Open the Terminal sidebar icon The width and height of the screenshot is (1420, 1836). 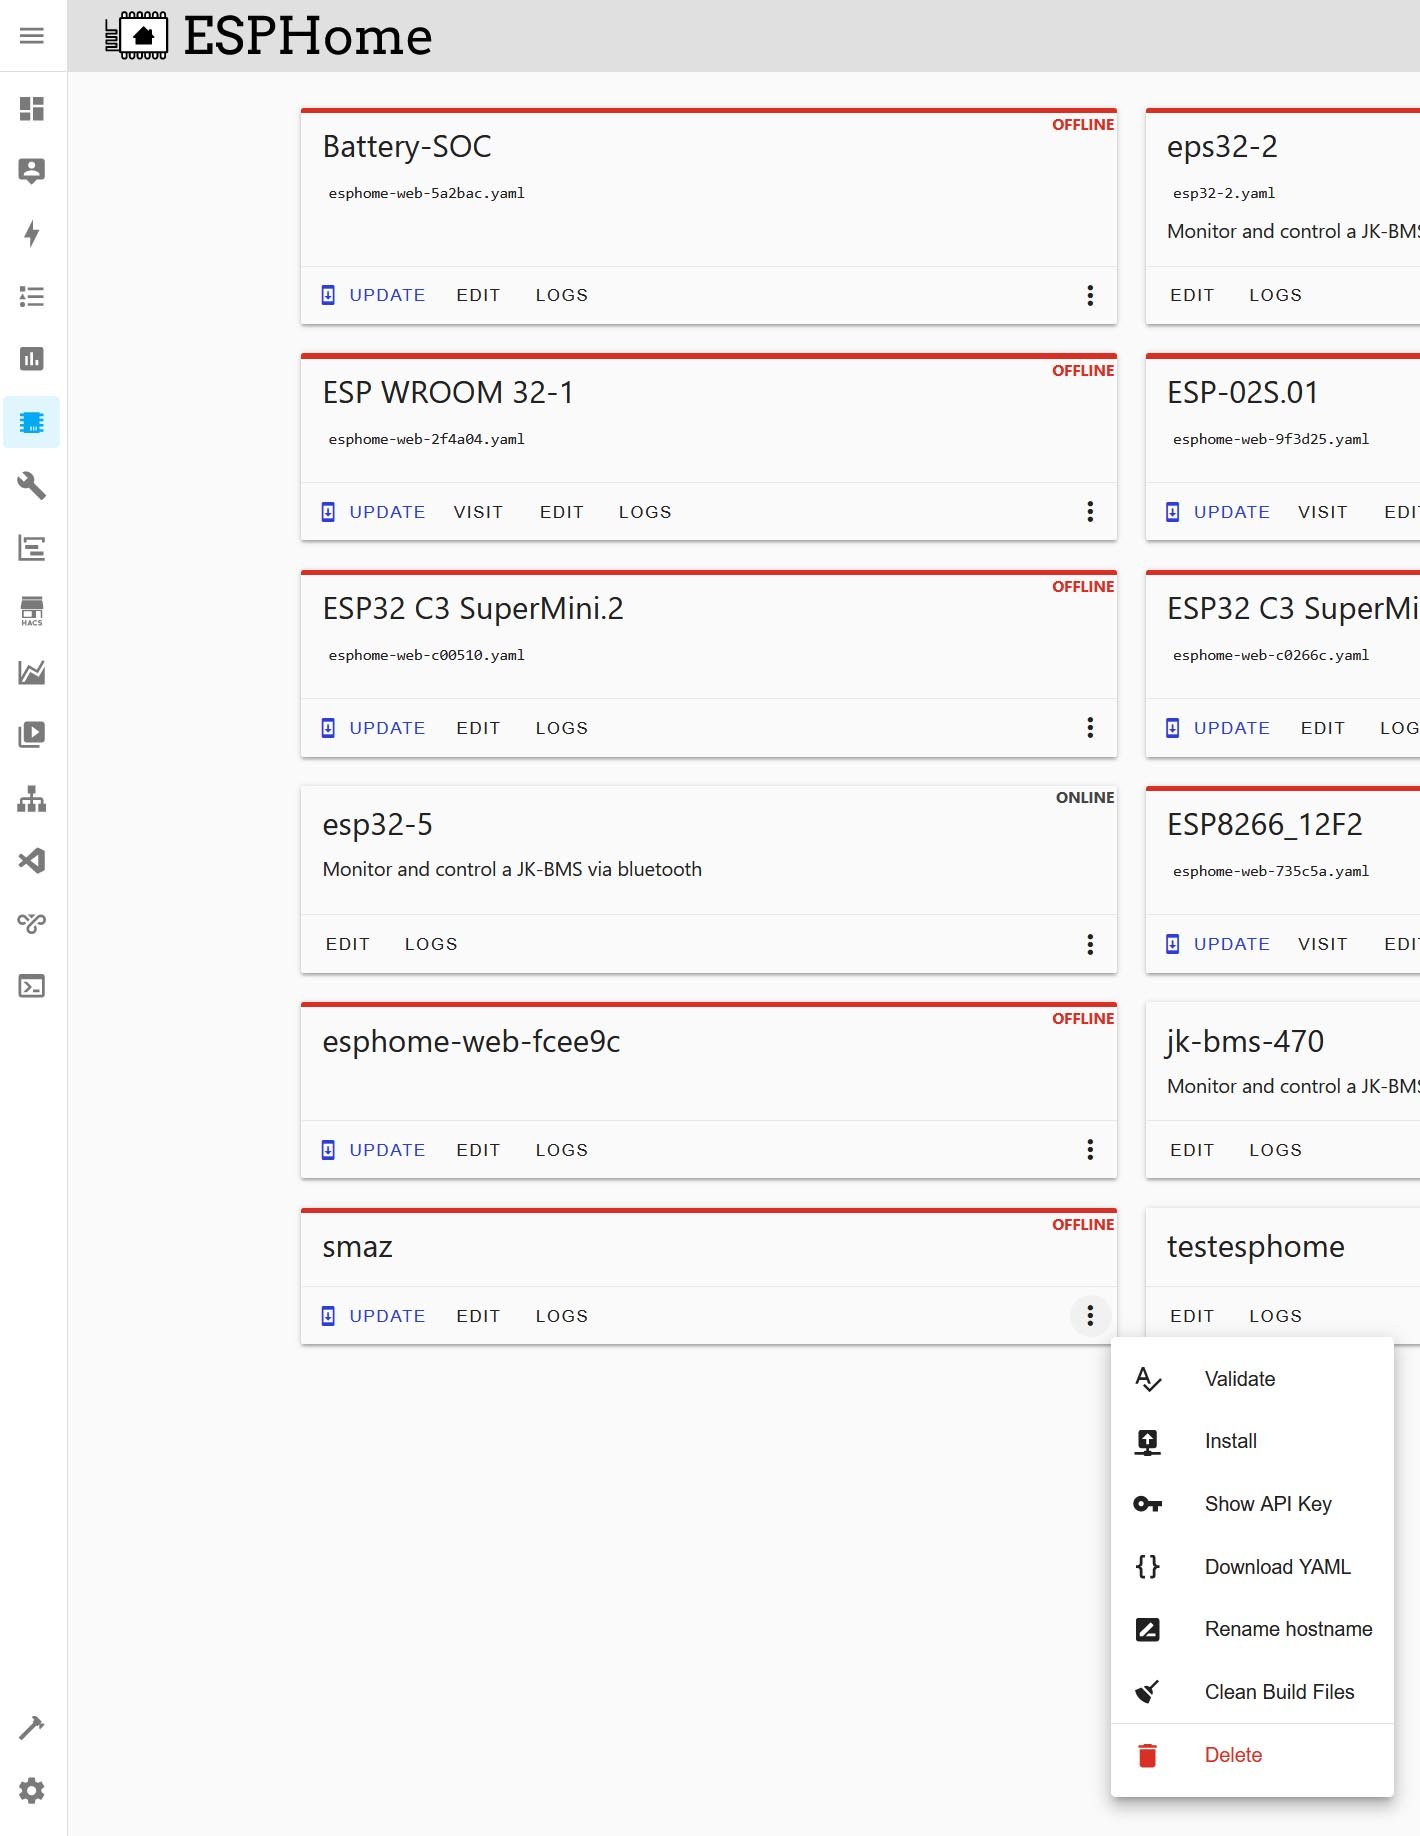click(x=32, y=986)
